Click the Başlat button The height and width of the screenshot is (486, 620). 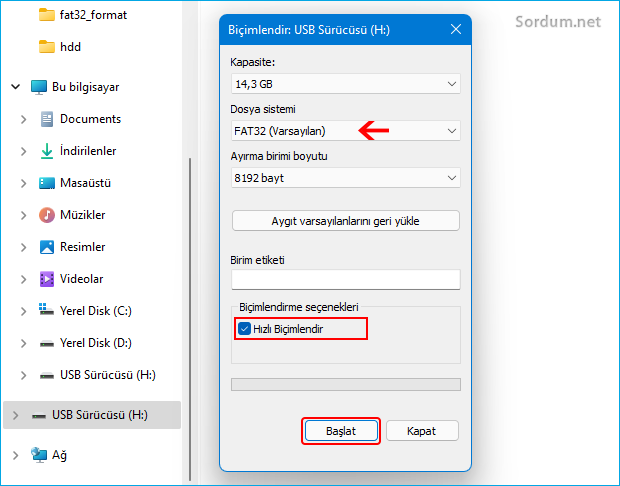click(341, 431)
